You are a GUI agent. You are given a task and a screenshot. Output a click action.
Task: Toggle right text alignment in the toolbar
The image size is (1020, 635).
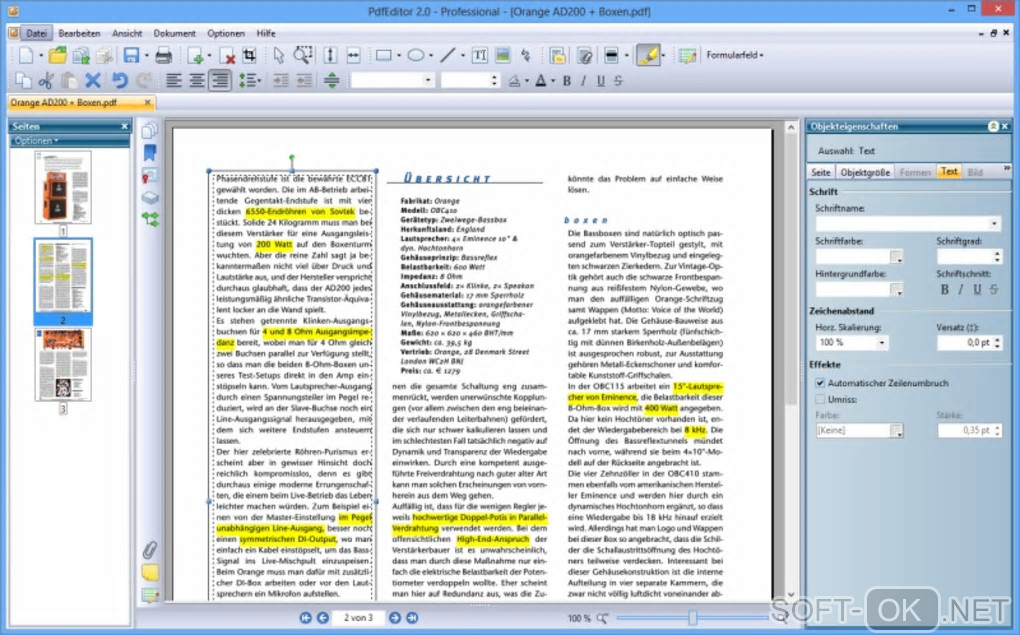[219, 81]
